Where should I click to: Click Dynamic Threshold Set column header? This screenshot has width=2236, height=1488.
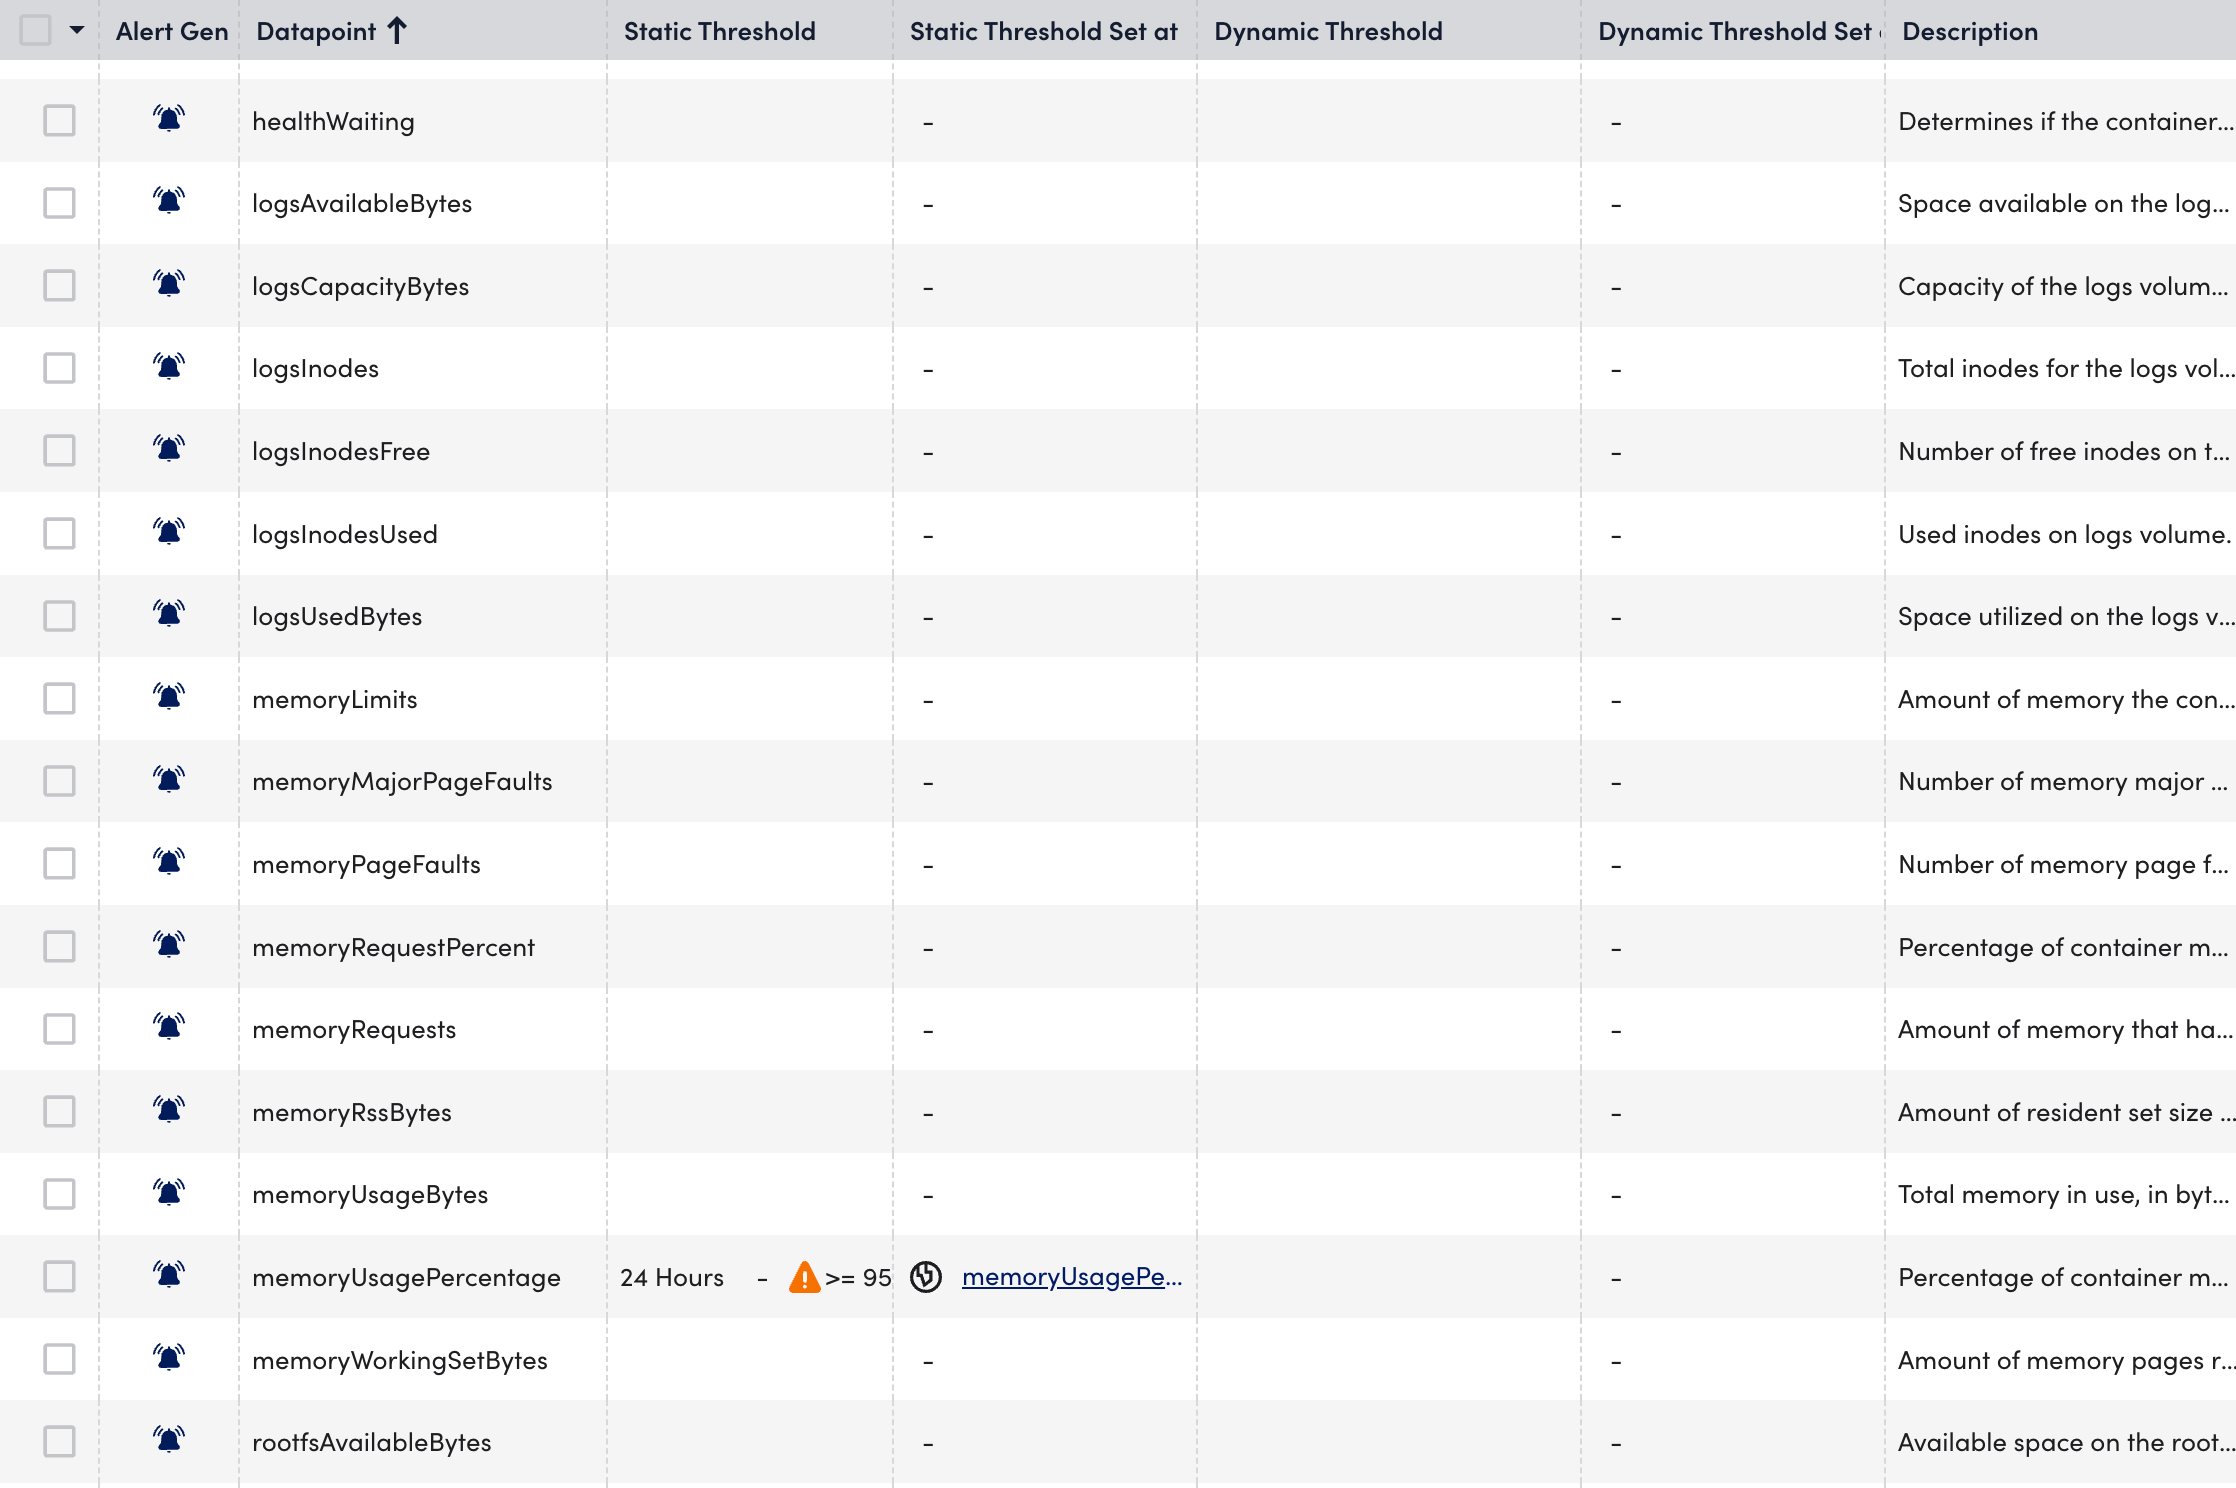pyautogui.click(x=1739, y=31)
